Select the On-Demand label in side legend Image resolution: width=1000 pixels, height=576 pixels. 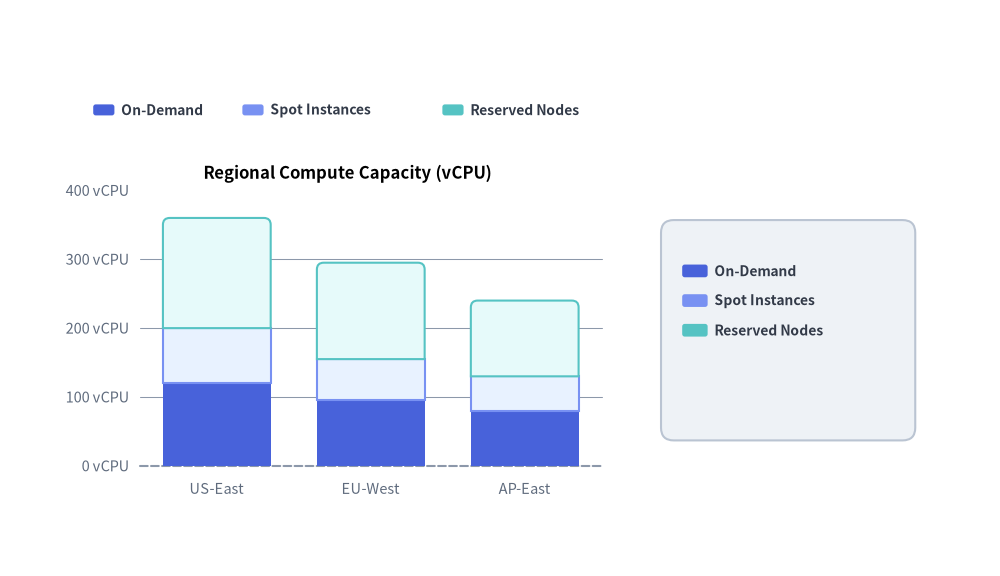755,271
